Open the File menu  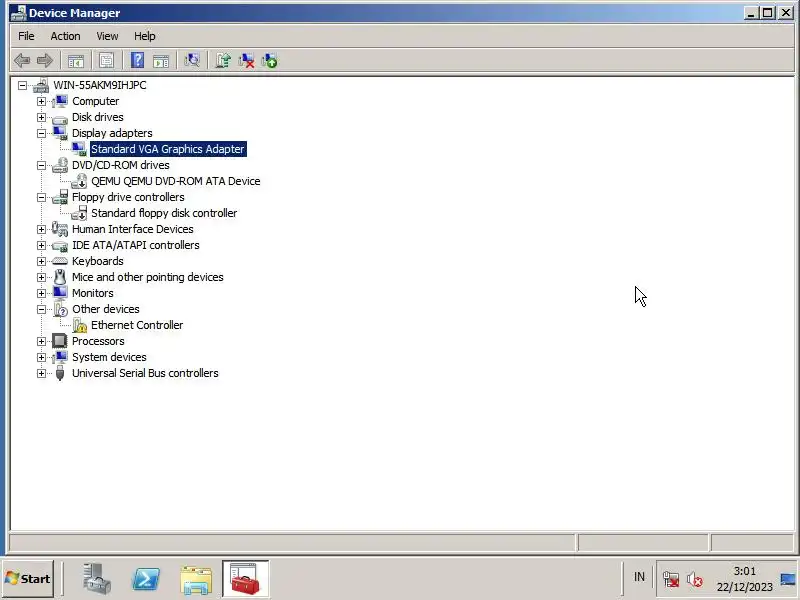pos(26,36)
